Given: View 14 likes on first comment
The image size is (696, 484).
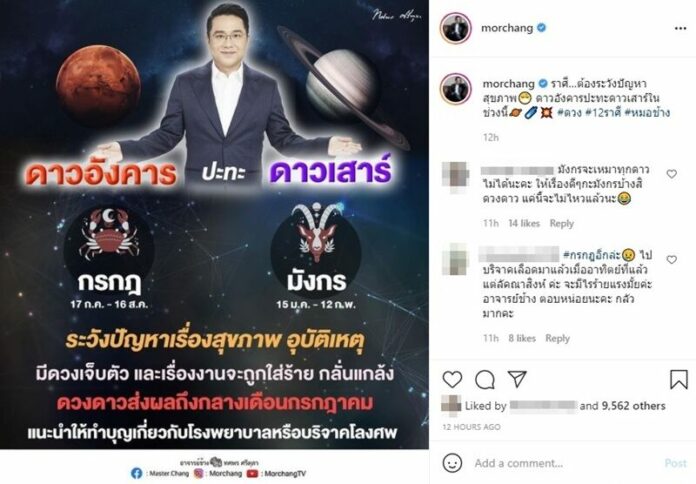Looking at the screenshot, I should [x=524, y=223].
